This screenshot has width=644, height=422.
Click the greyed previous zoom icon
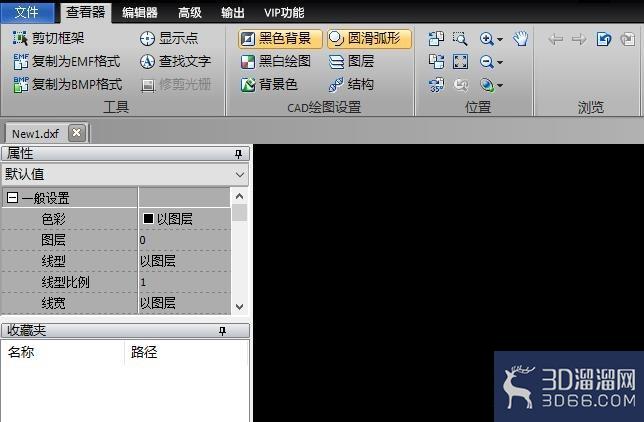click(460, 85)
